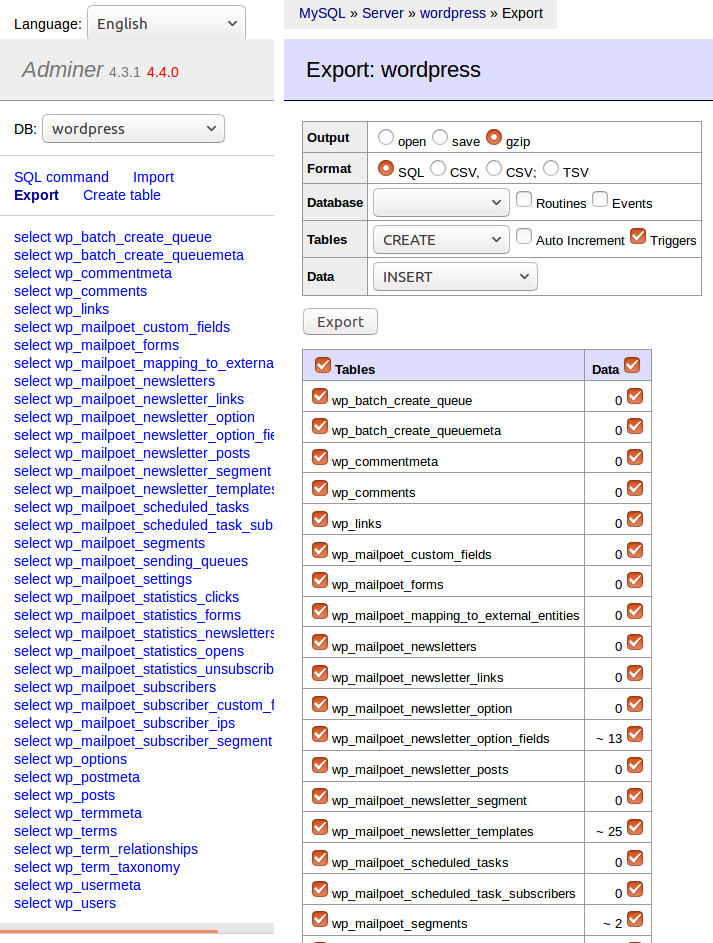Go to MySQL breadcrumb link

322,13
